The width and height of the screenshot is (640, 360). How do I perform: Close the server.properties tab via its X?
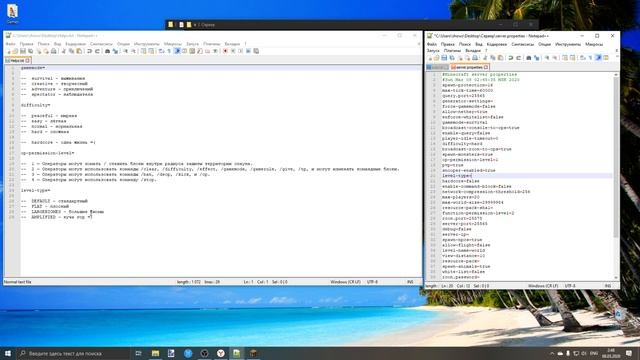coord(486,67)
